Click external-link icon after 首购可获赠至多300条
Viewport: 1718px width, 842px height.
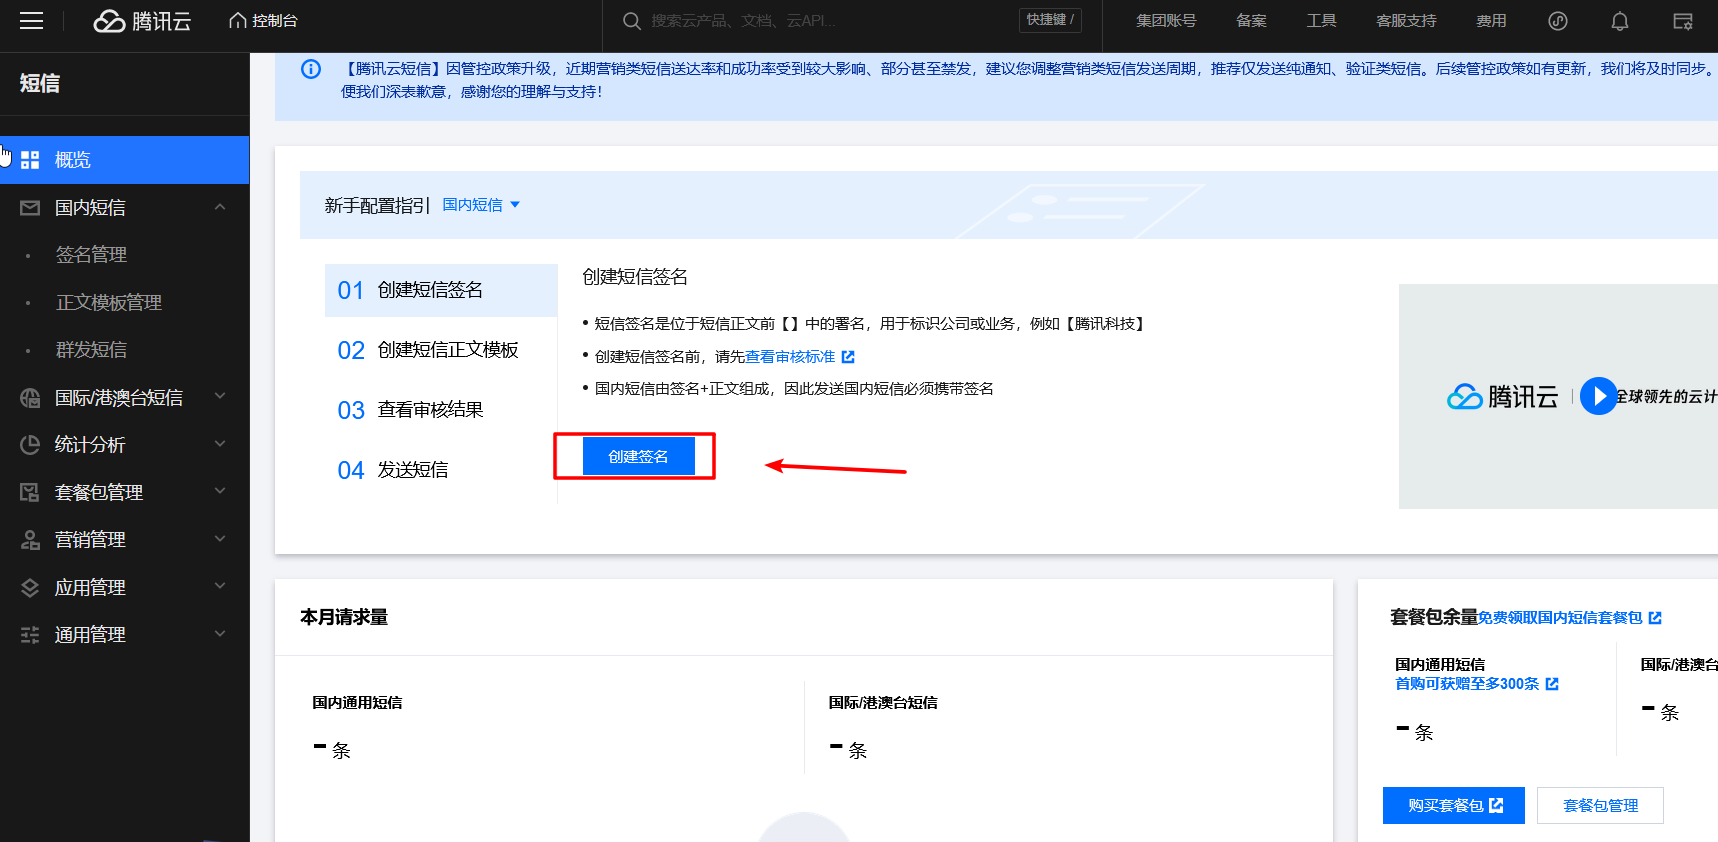point(1552,684)
